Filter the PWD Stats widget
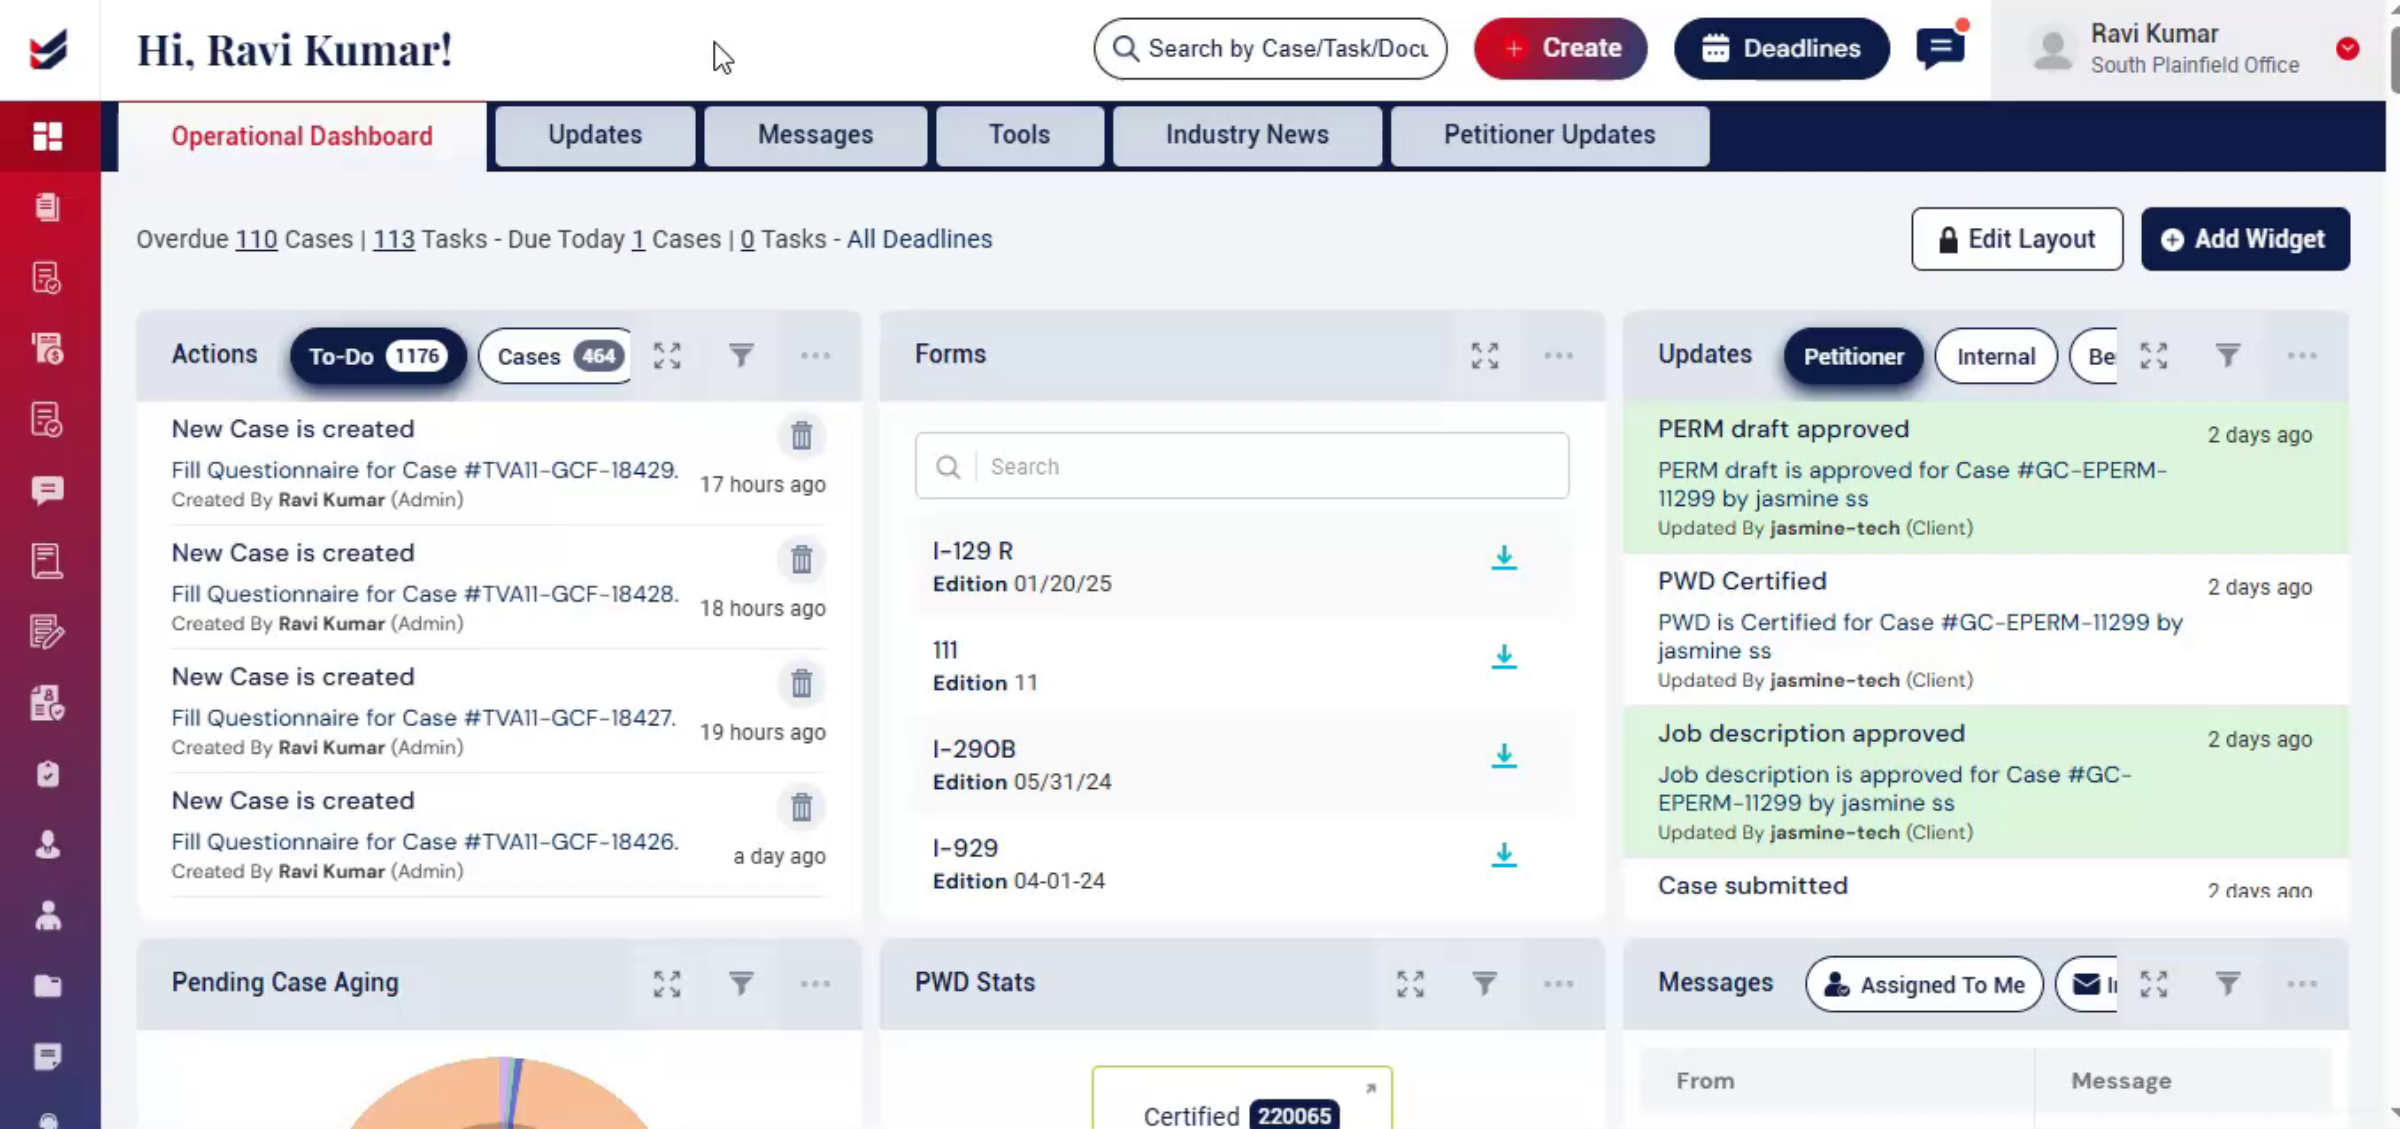 coord(1484,983)
